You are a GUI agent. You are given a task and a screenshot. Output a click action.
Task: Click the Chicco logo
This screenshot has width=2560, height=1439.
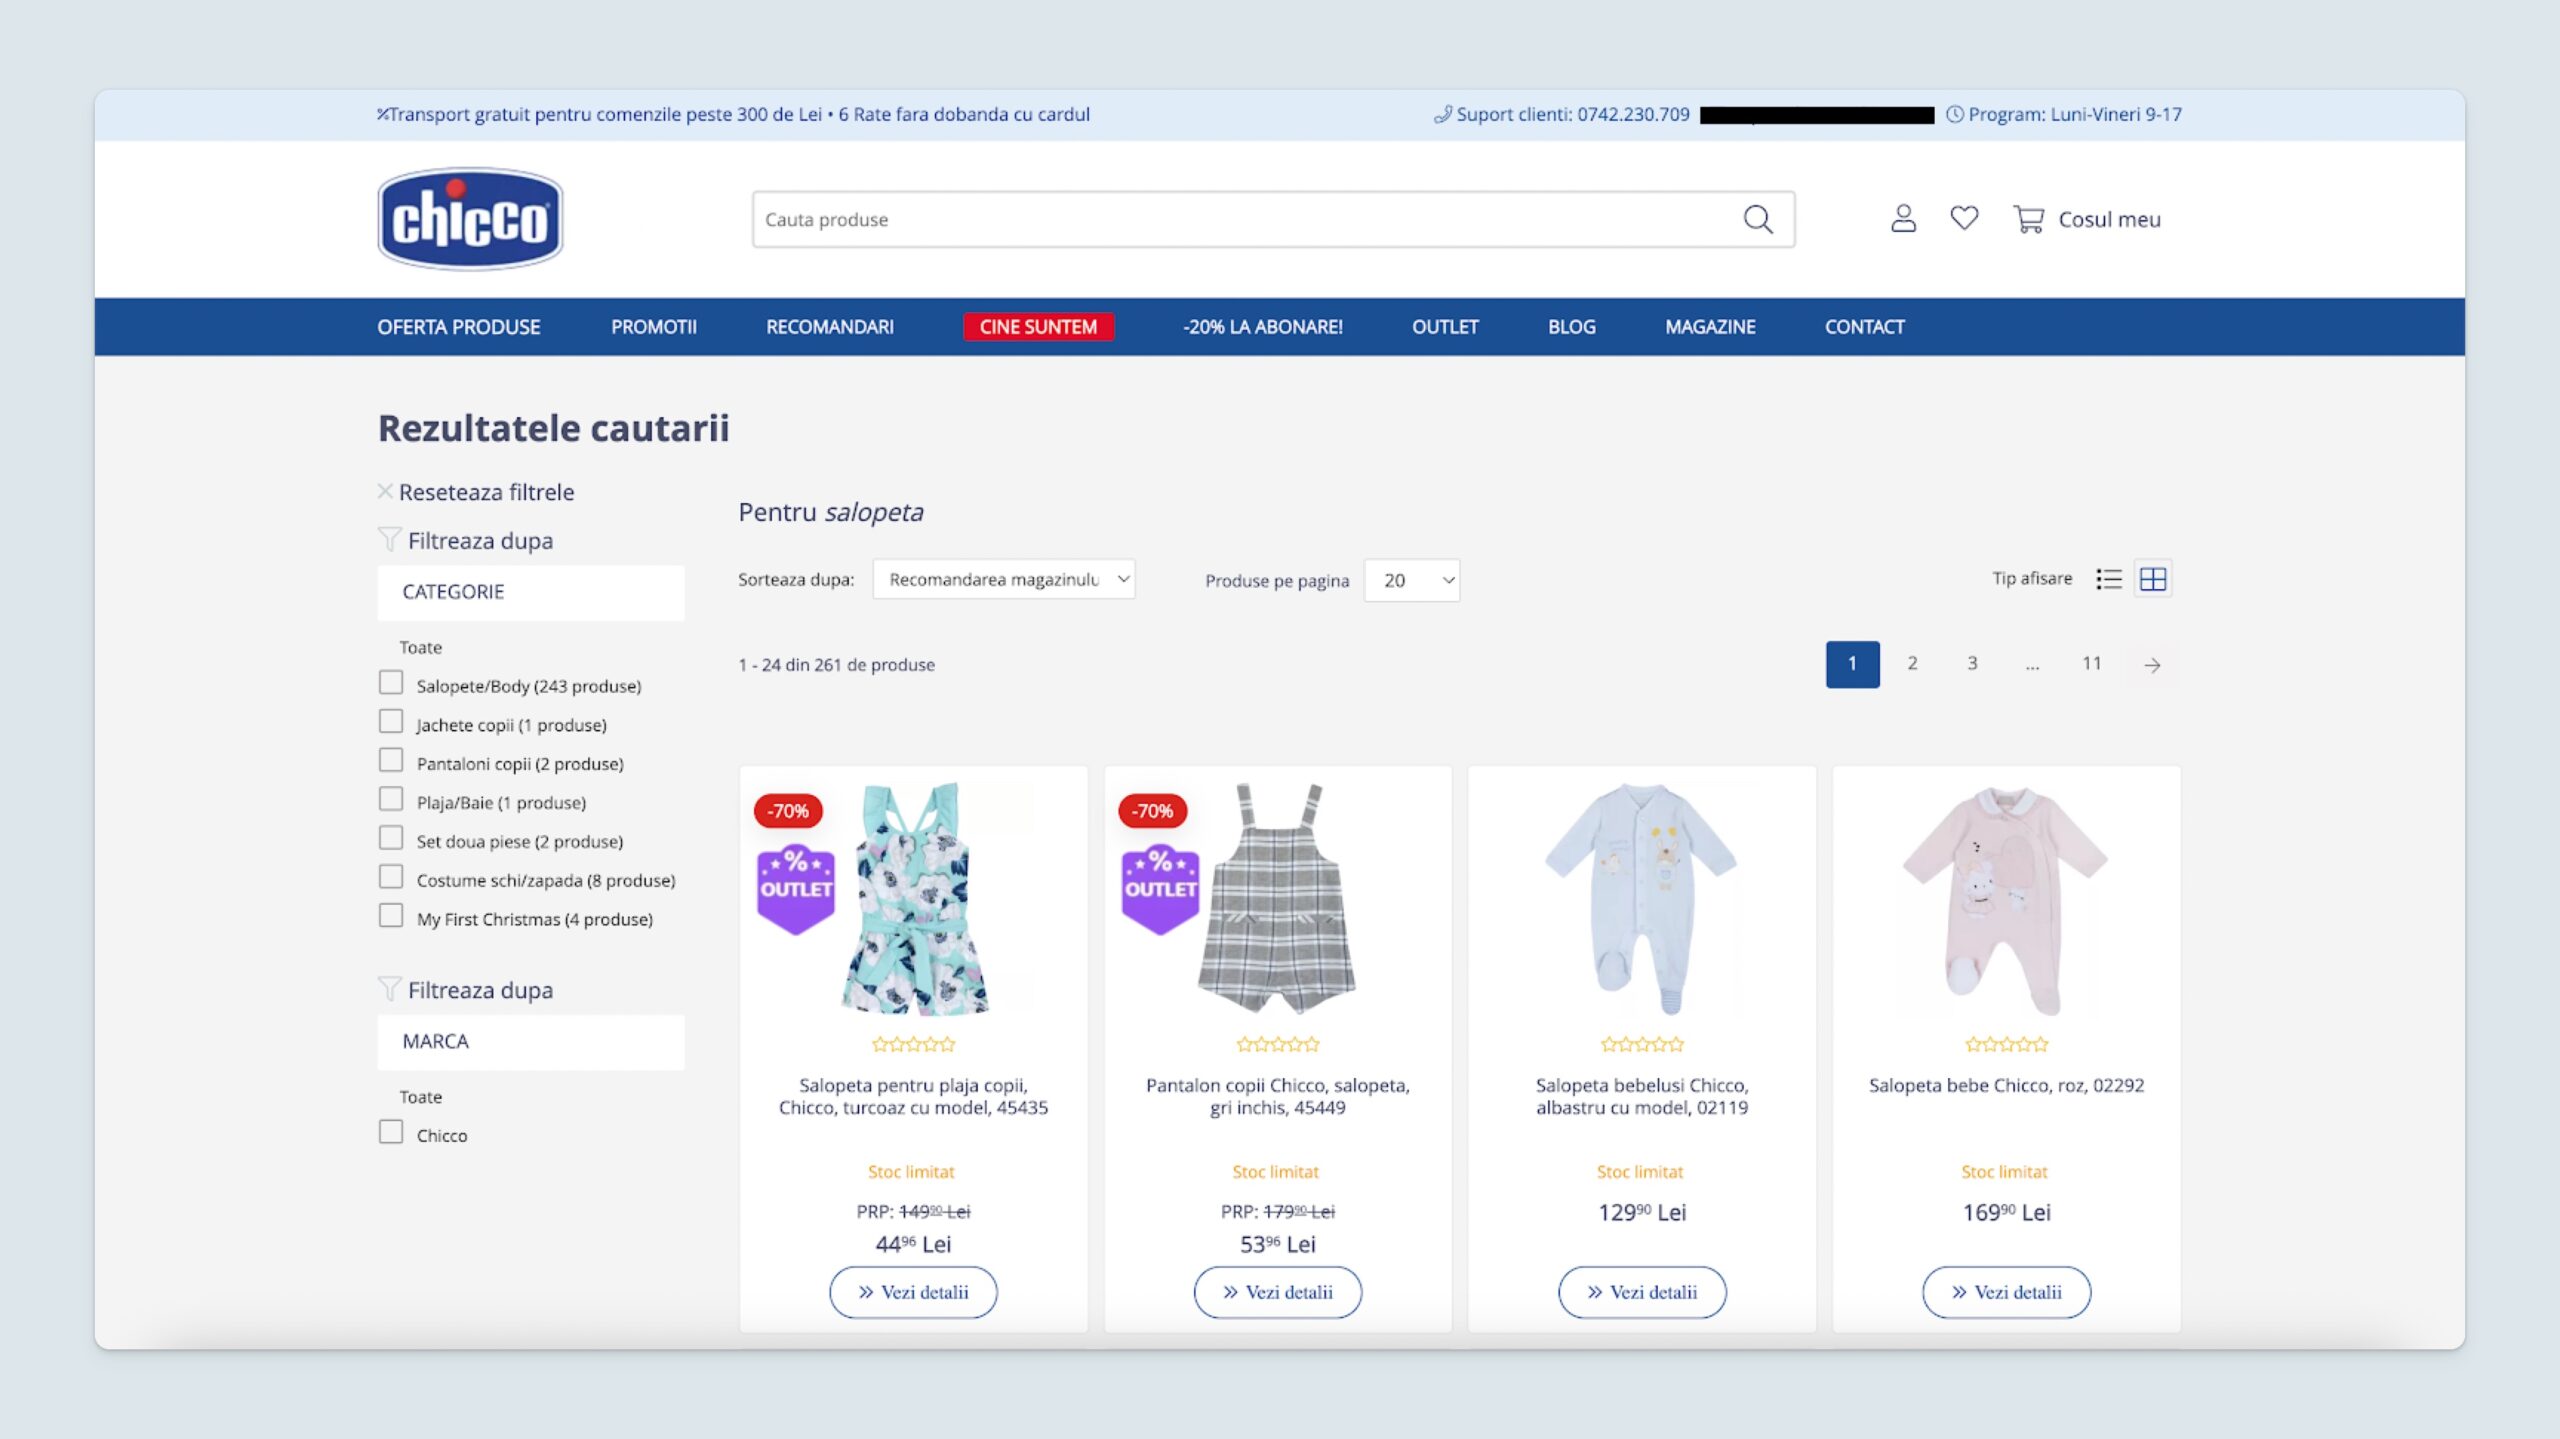(x=470, y=219)
